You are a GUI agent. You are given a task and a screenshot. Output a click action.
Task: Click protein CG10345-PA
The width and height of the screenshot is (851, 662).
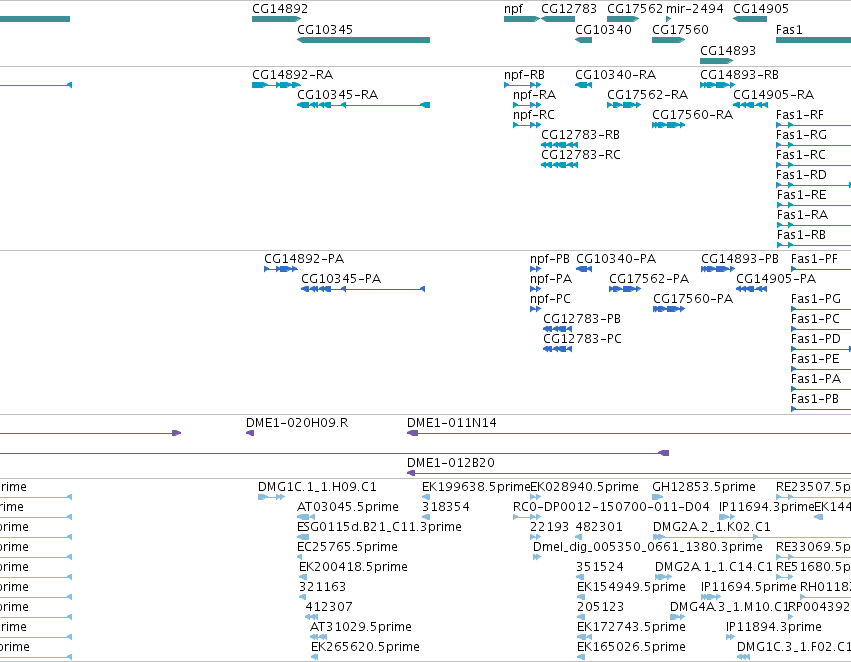(x=363, y=289)
